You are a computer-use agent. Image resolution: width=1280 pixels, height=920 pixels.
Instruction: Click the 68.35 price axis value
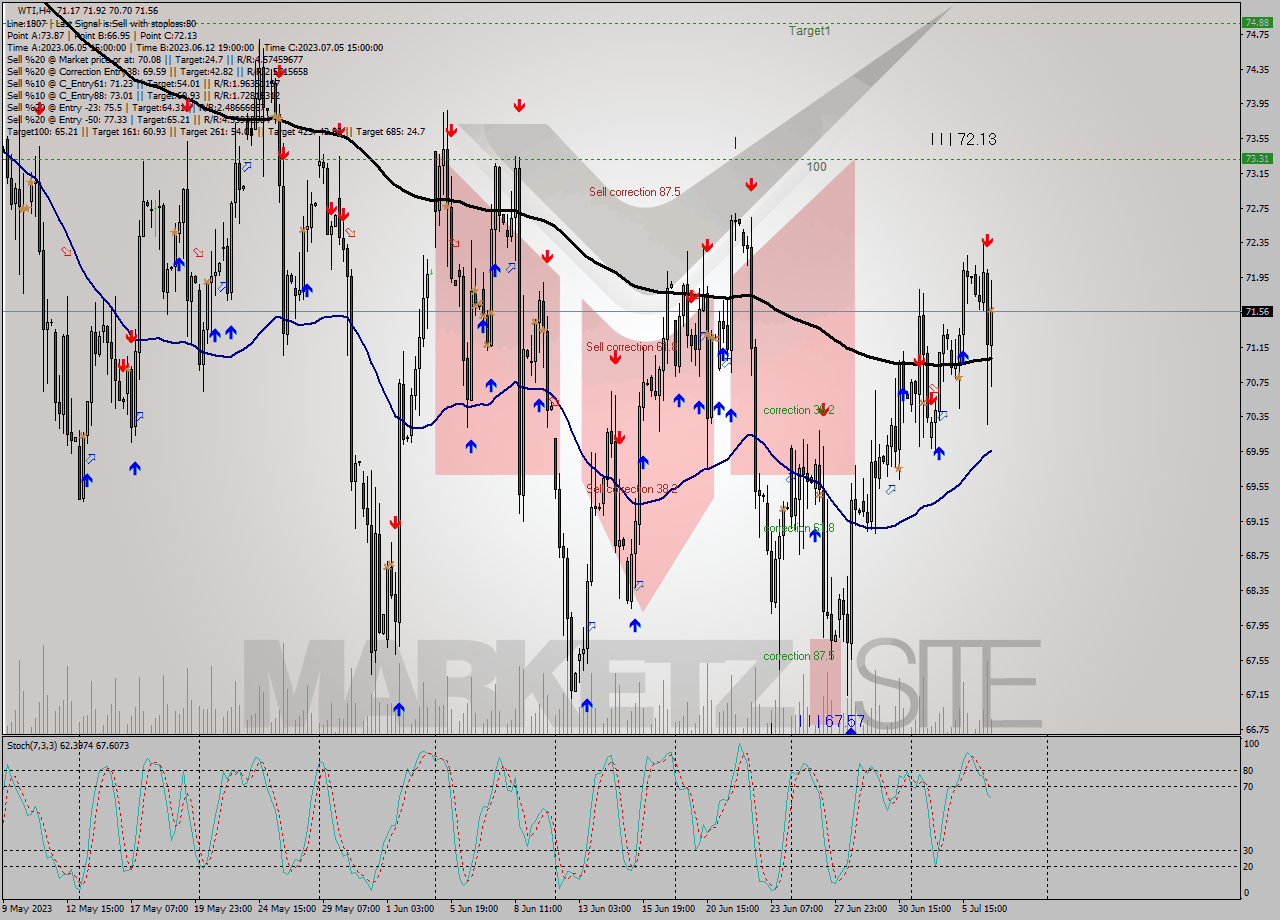click(x=1256, y=590)
